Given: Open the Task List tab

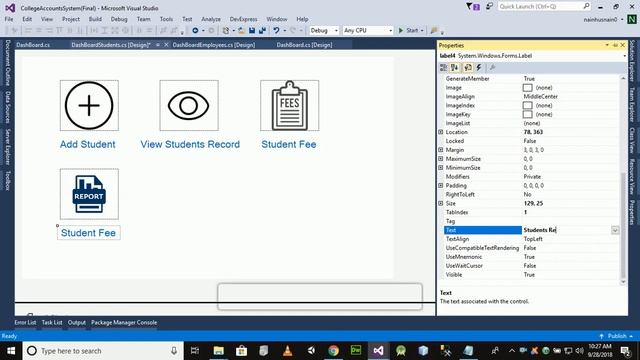Looking at the screenshot, I should pyautogui.click(x=52, y=322).
